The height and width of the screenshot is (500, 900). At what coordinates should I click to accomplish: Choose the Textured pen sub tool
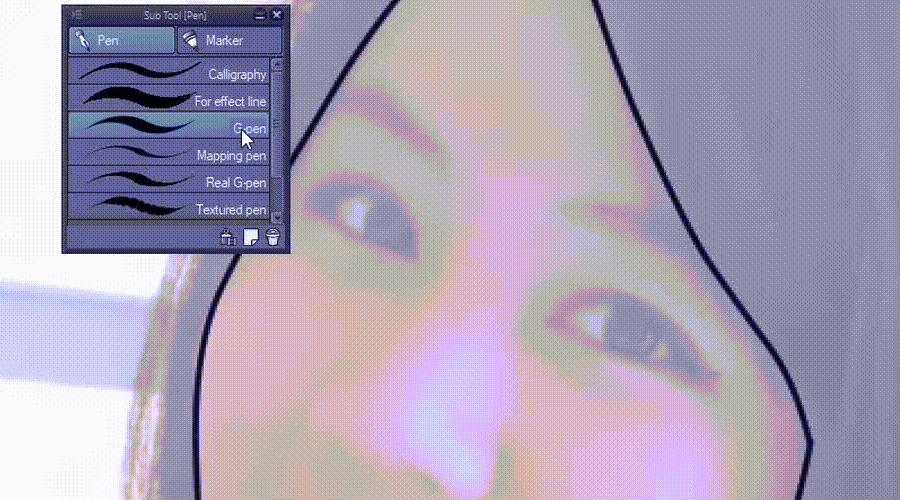click(x=169, y=207)
